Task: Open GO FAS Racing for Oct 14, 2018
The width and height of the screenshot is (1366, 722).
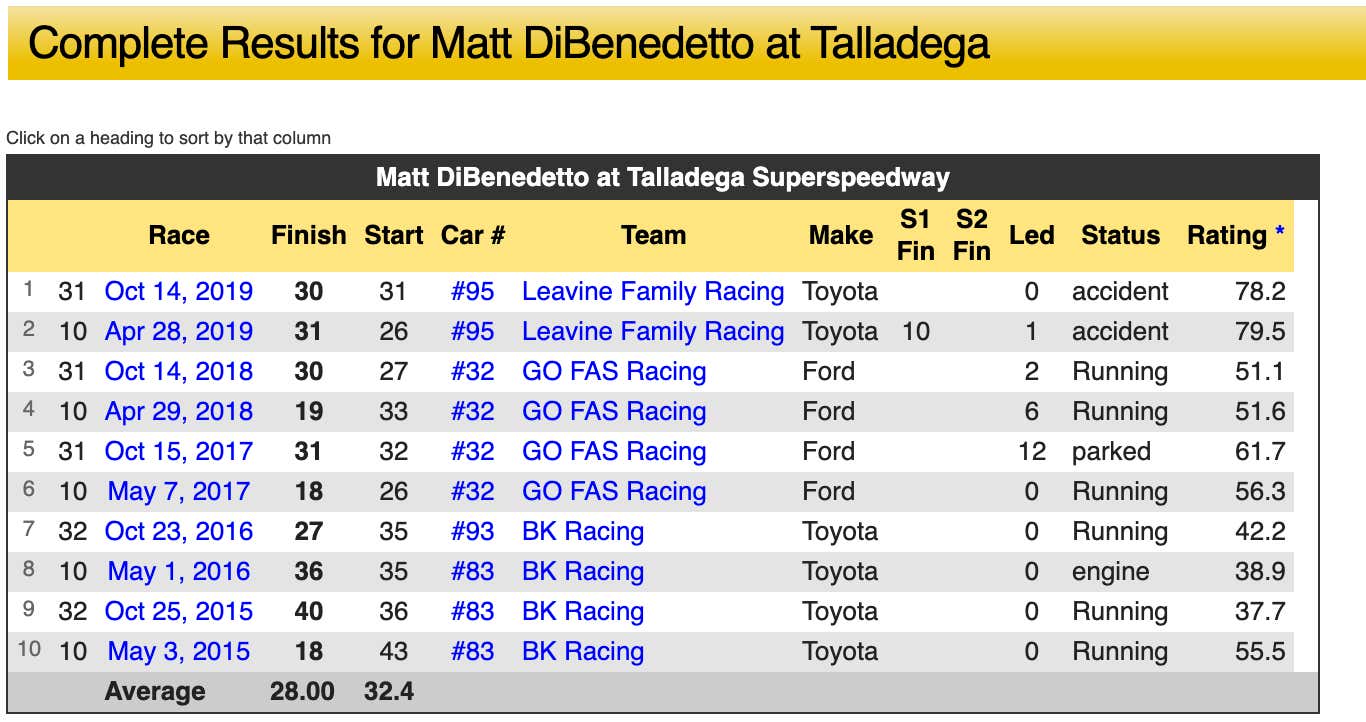Action: pos(614,371)
